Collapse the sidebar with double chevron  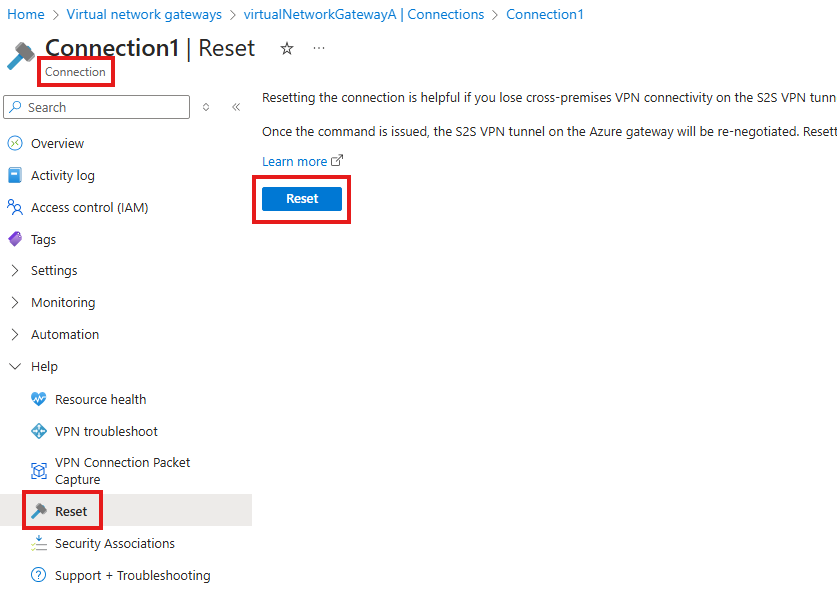coord(236,107)
